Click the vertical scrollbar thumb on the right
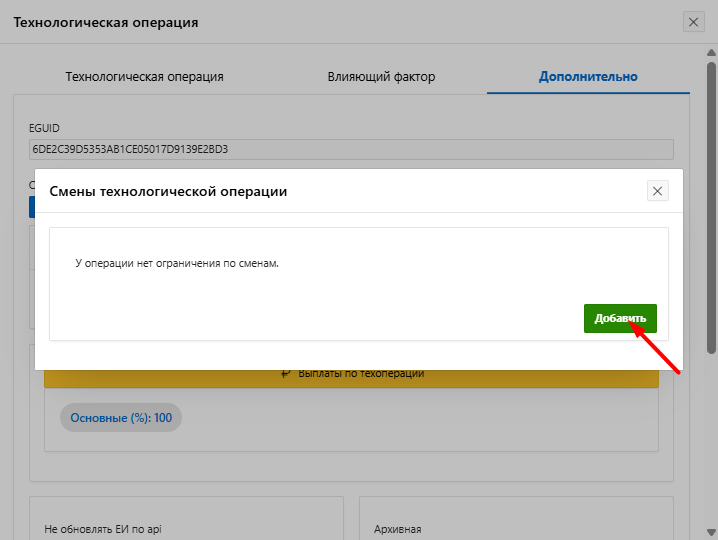 coord(711,200)
